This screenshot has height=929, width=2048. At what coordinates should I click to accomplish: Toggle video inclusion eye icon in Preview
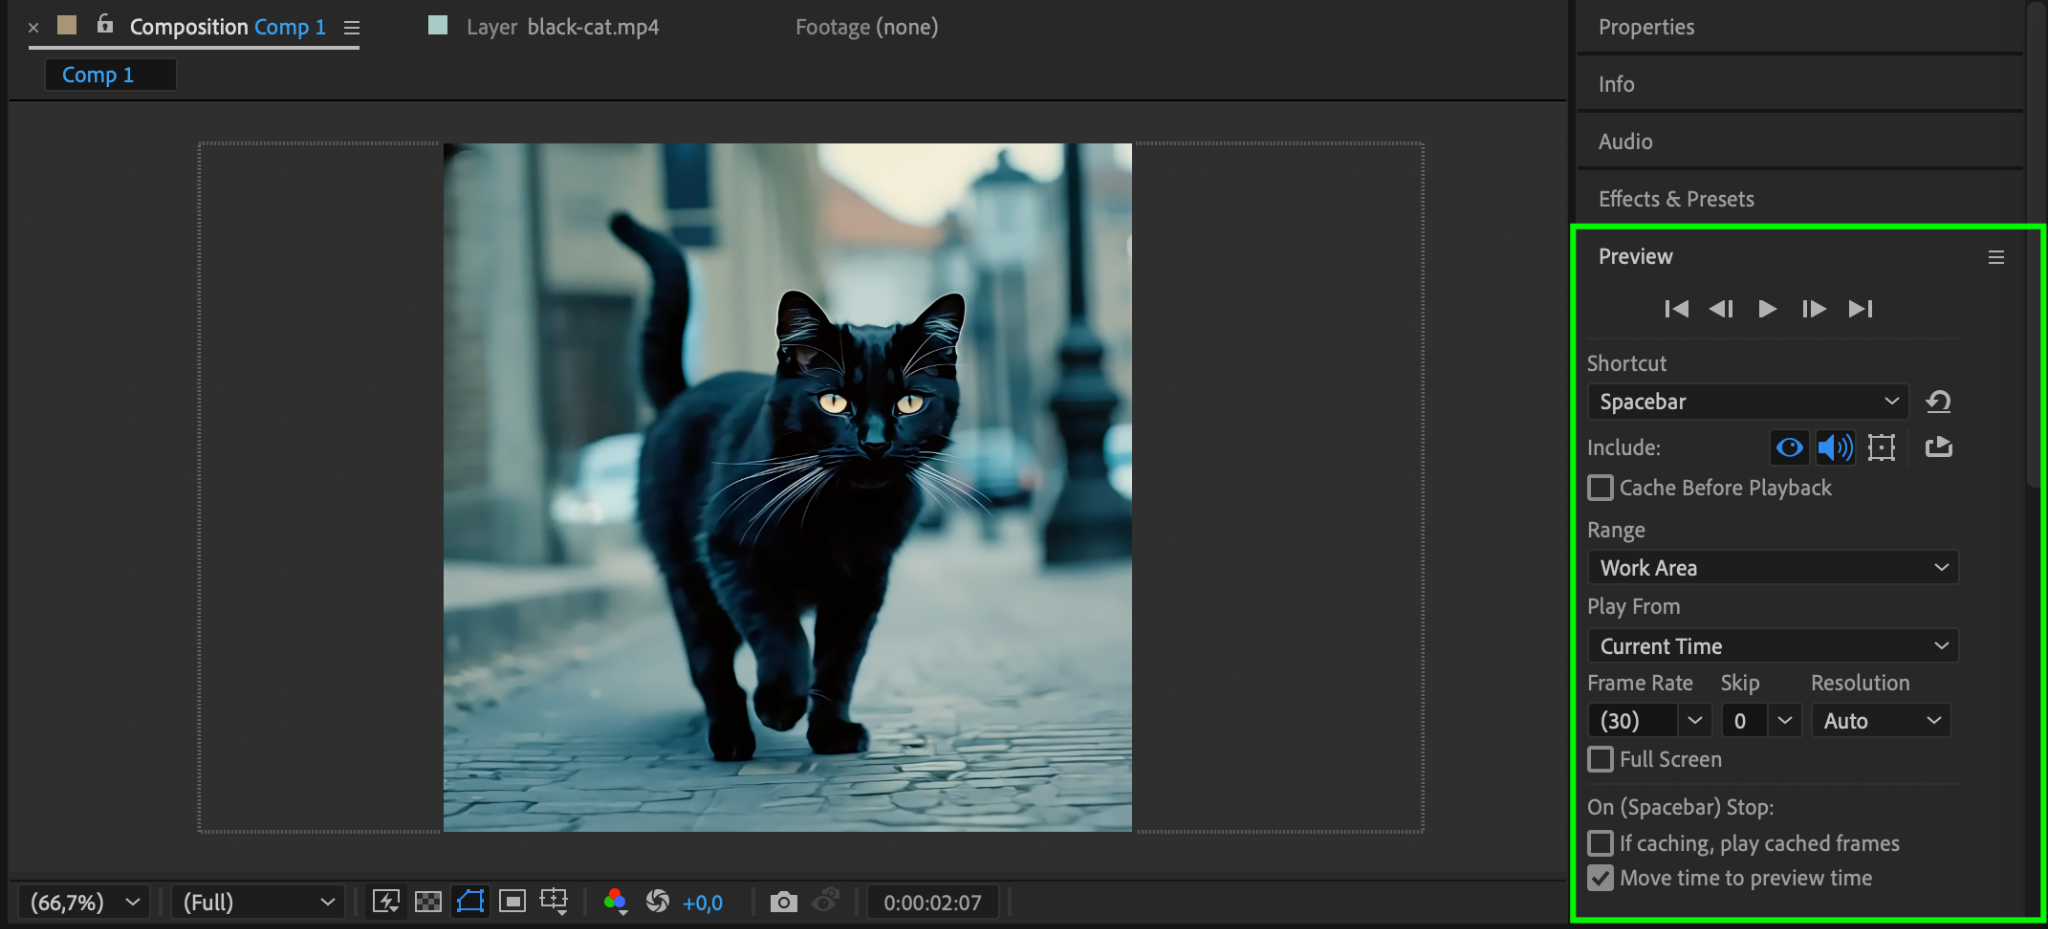point(1789,447)
